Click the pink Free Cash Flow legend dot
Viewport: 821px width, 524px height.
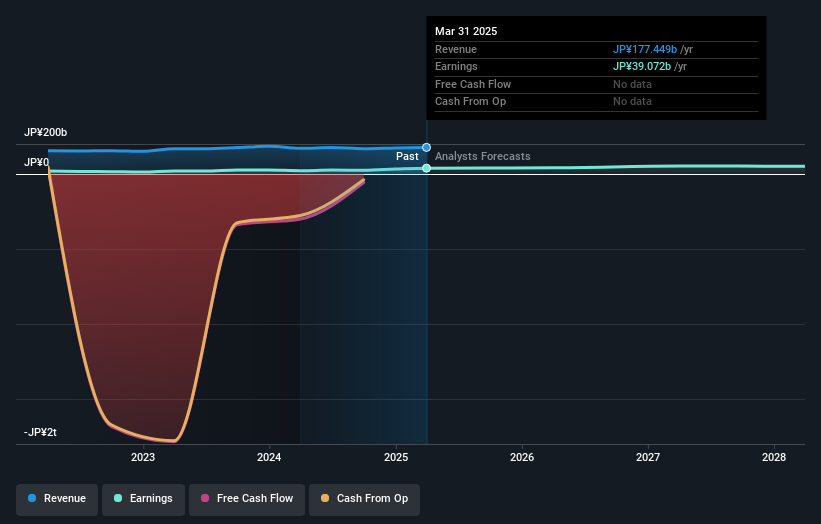coord(205,498)
